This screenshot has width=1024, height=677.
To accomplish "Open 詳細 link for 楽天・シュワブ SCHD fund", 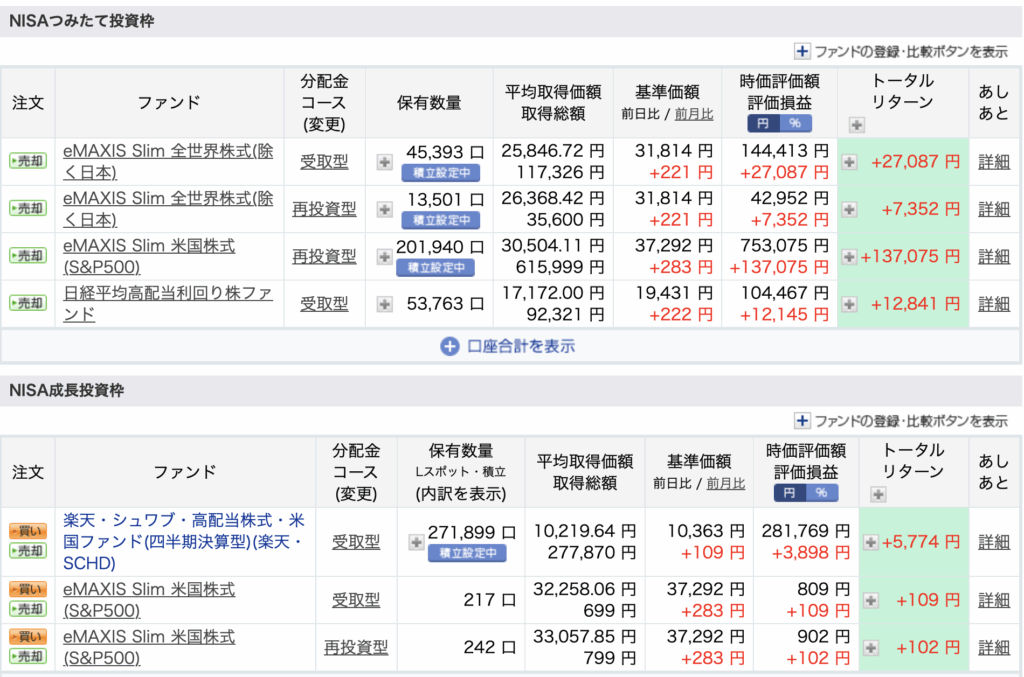I will coord(994,542).
